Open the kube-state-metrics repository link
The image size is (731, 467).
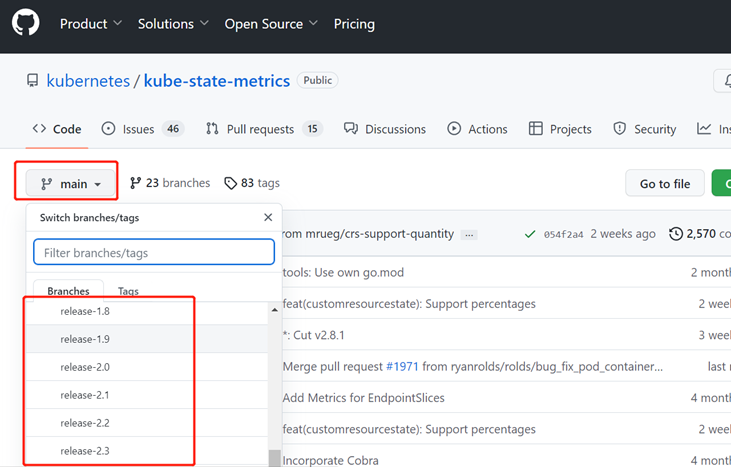pyautogui.click(x=217, y=81)
